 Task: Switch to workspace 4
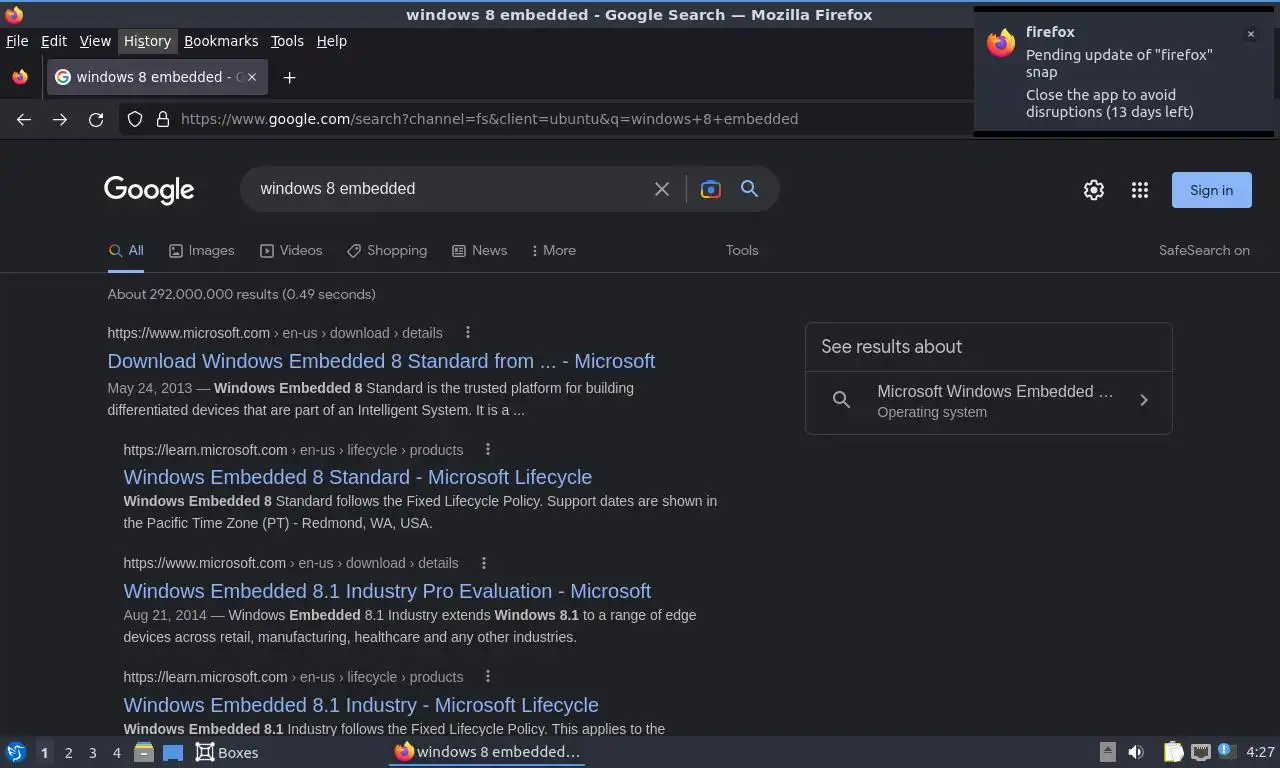pos(116,753)
